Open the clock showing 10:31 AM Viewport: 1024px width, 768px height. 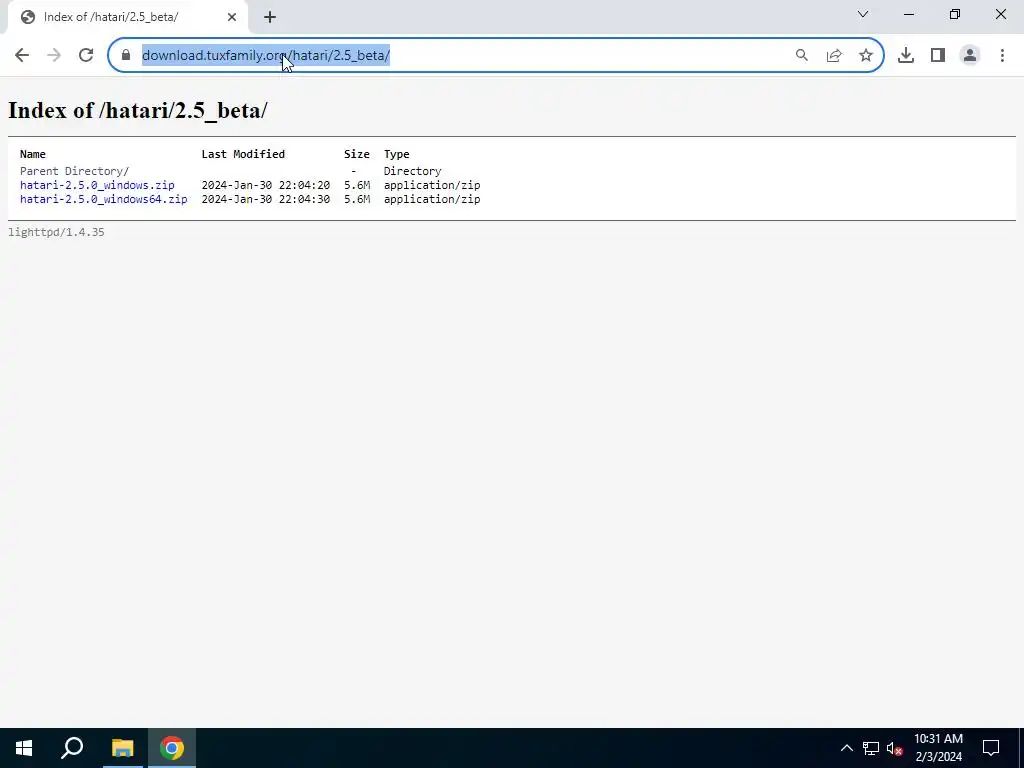pyautogui.click(x=938, y=748)
